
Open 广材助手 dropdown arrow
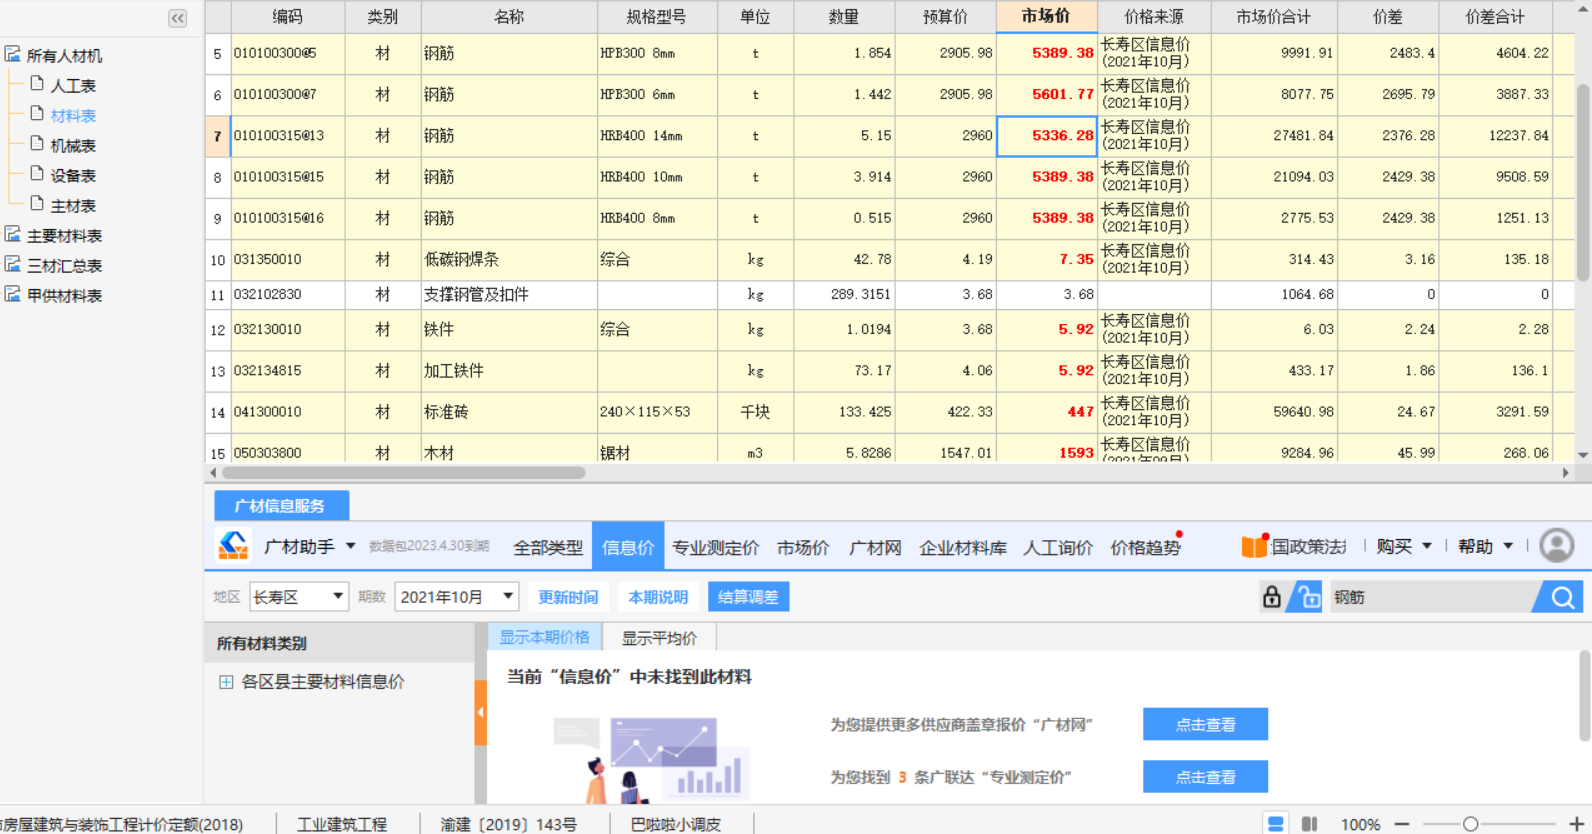350,546
